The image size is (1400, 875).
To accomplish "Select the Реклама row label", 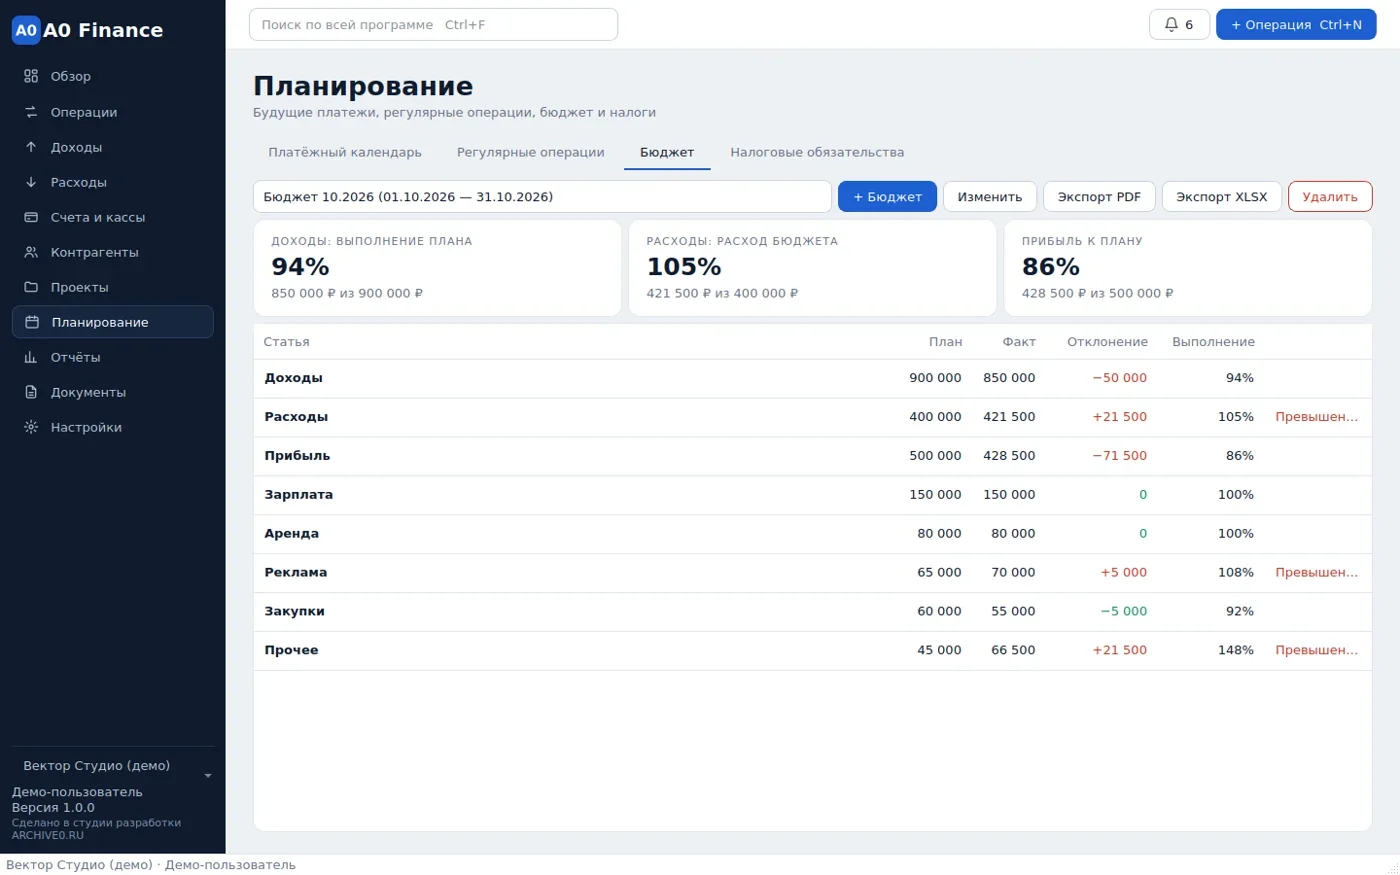I will [296, 573].
